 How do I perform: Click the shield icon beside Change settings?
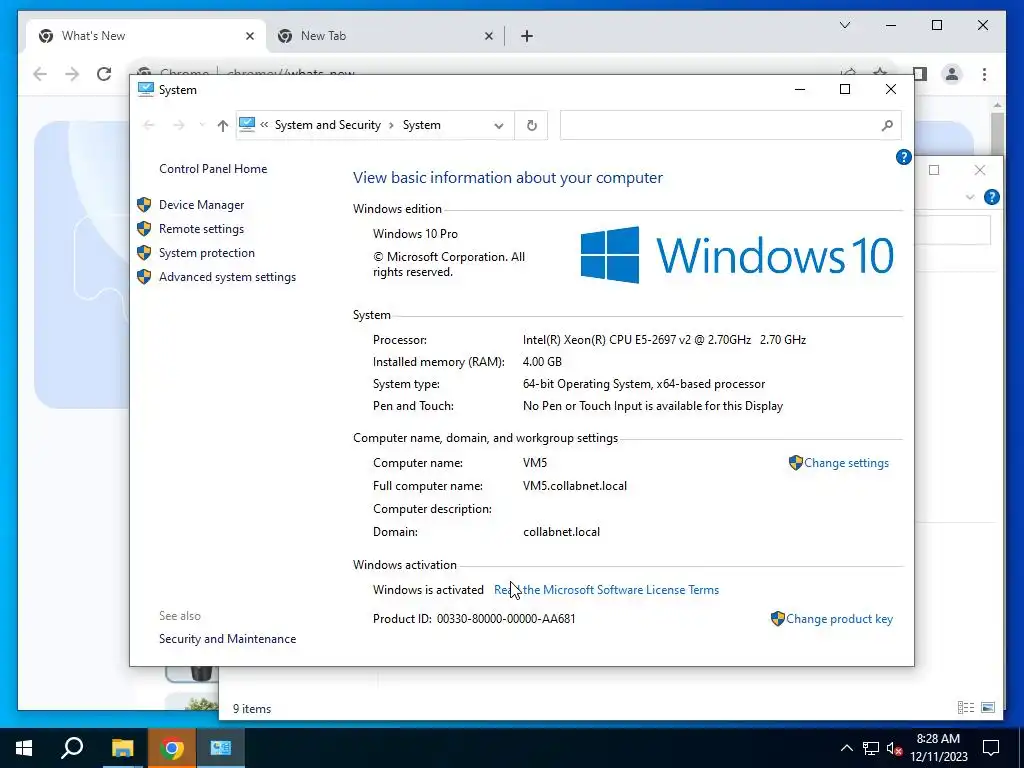(795, 463)
